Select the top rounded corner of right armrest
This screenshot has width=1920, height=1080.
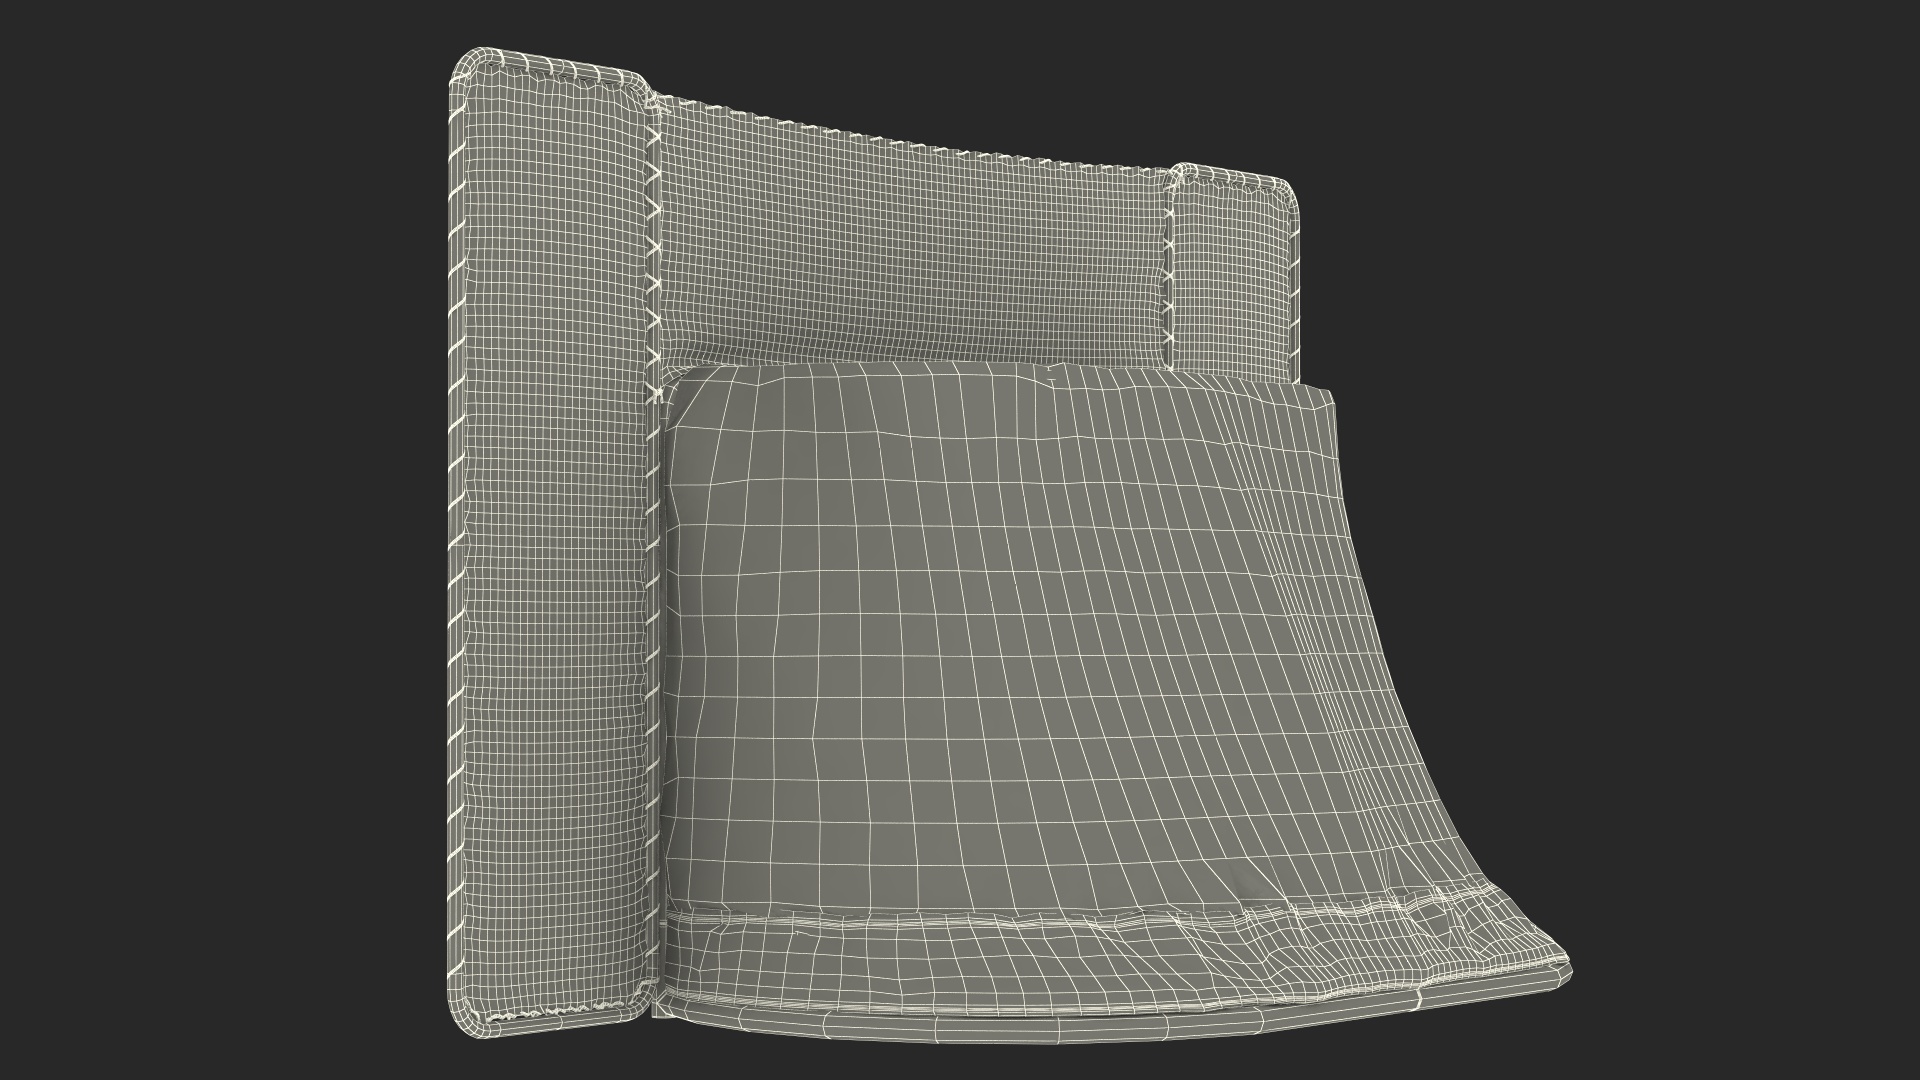tap(1285, 192)
